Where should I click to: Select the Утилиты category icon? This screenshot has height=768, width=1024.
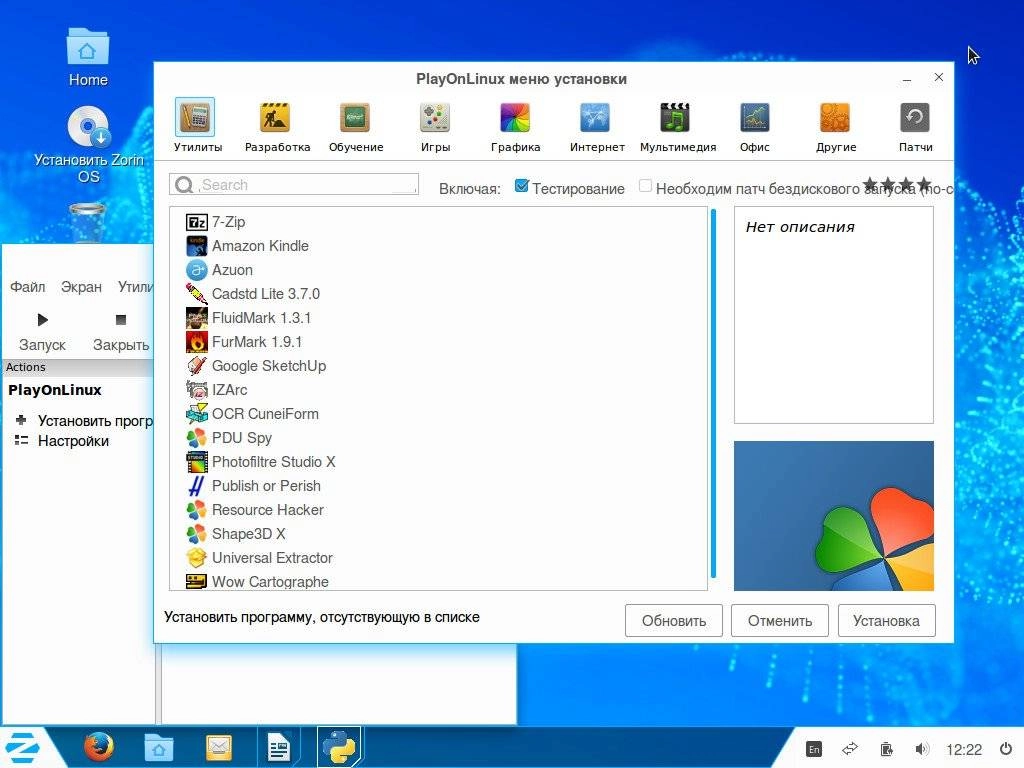195,118
